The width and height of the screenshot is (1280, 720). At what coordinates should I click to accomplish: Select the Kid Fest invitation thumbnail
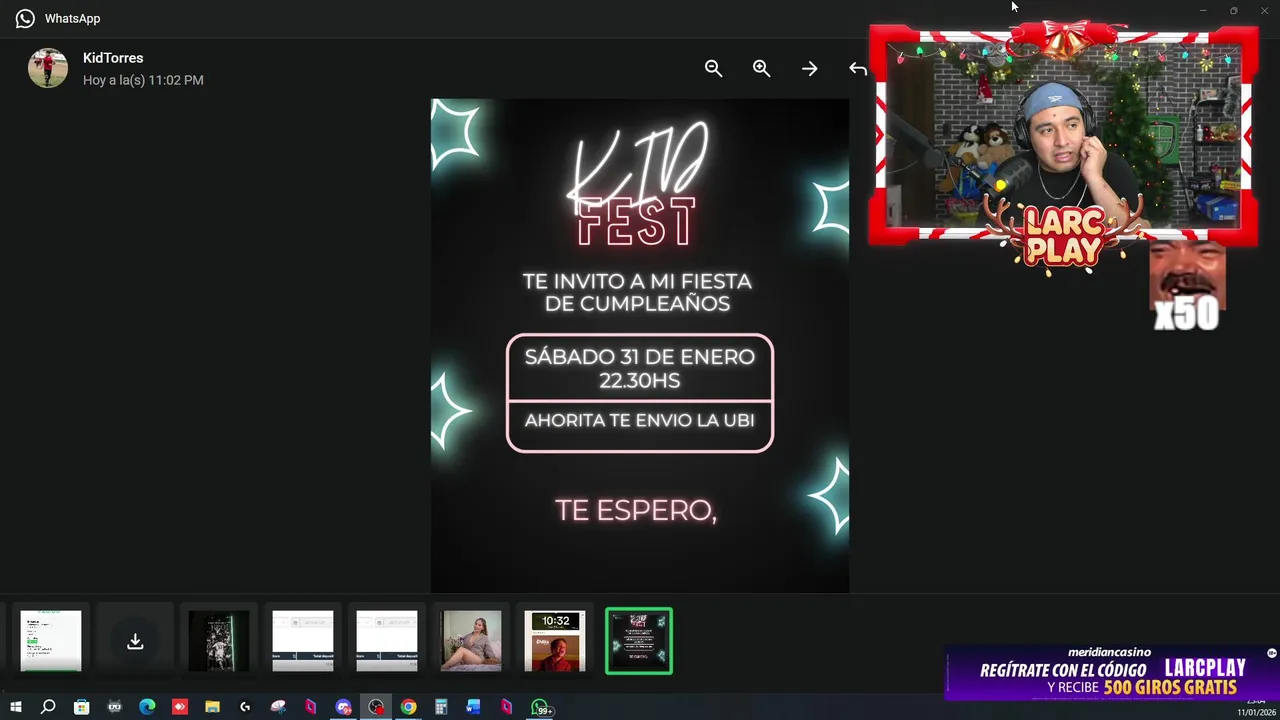[639, 641]
